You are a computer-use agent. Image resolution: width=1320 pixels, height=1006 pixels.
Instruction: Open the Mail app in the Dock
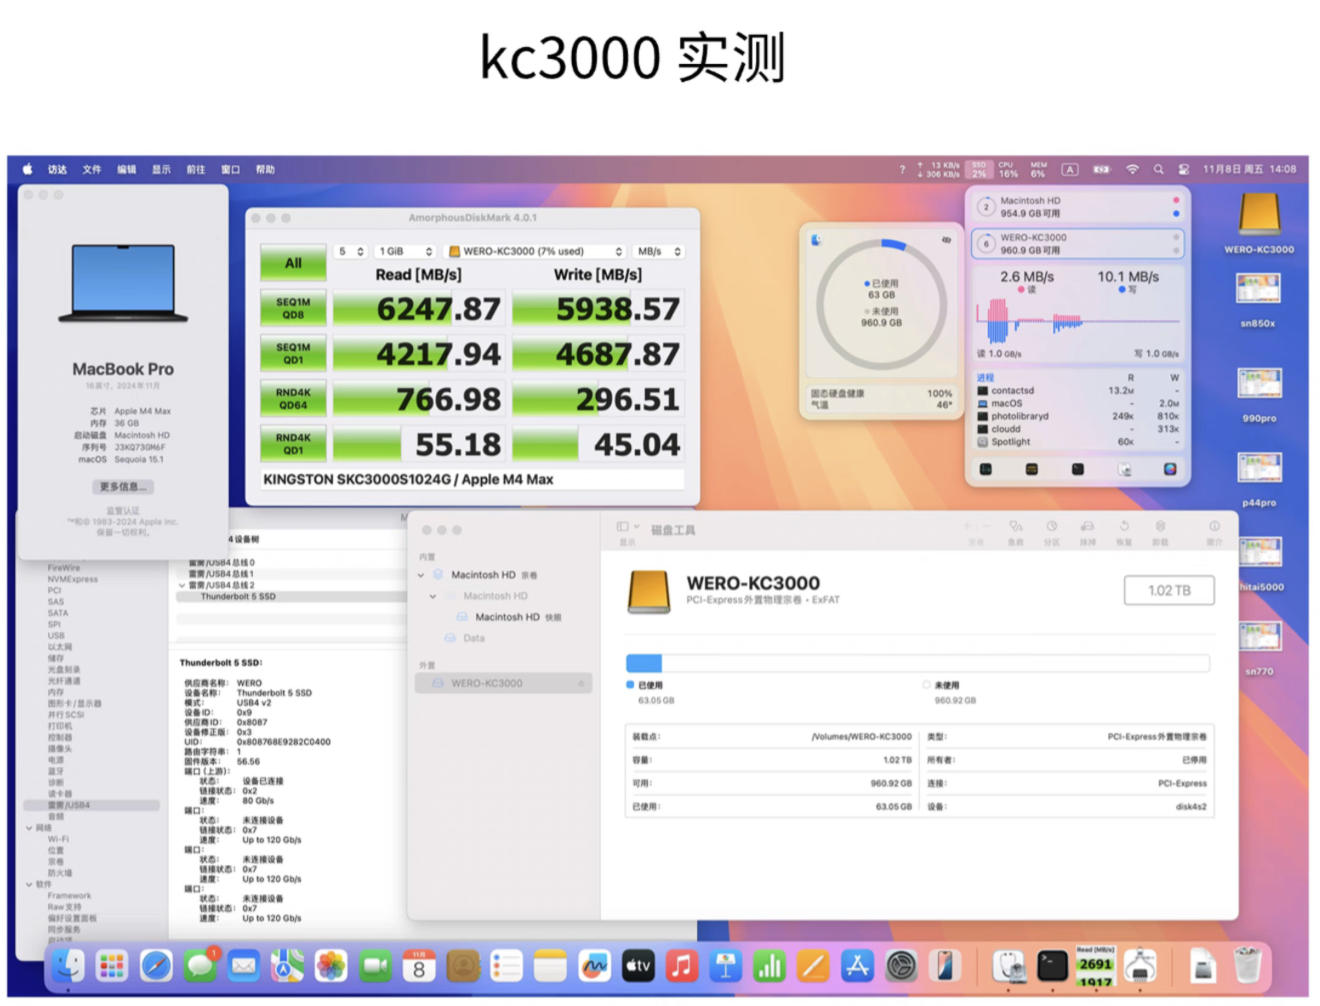click(x=243, y=966)
